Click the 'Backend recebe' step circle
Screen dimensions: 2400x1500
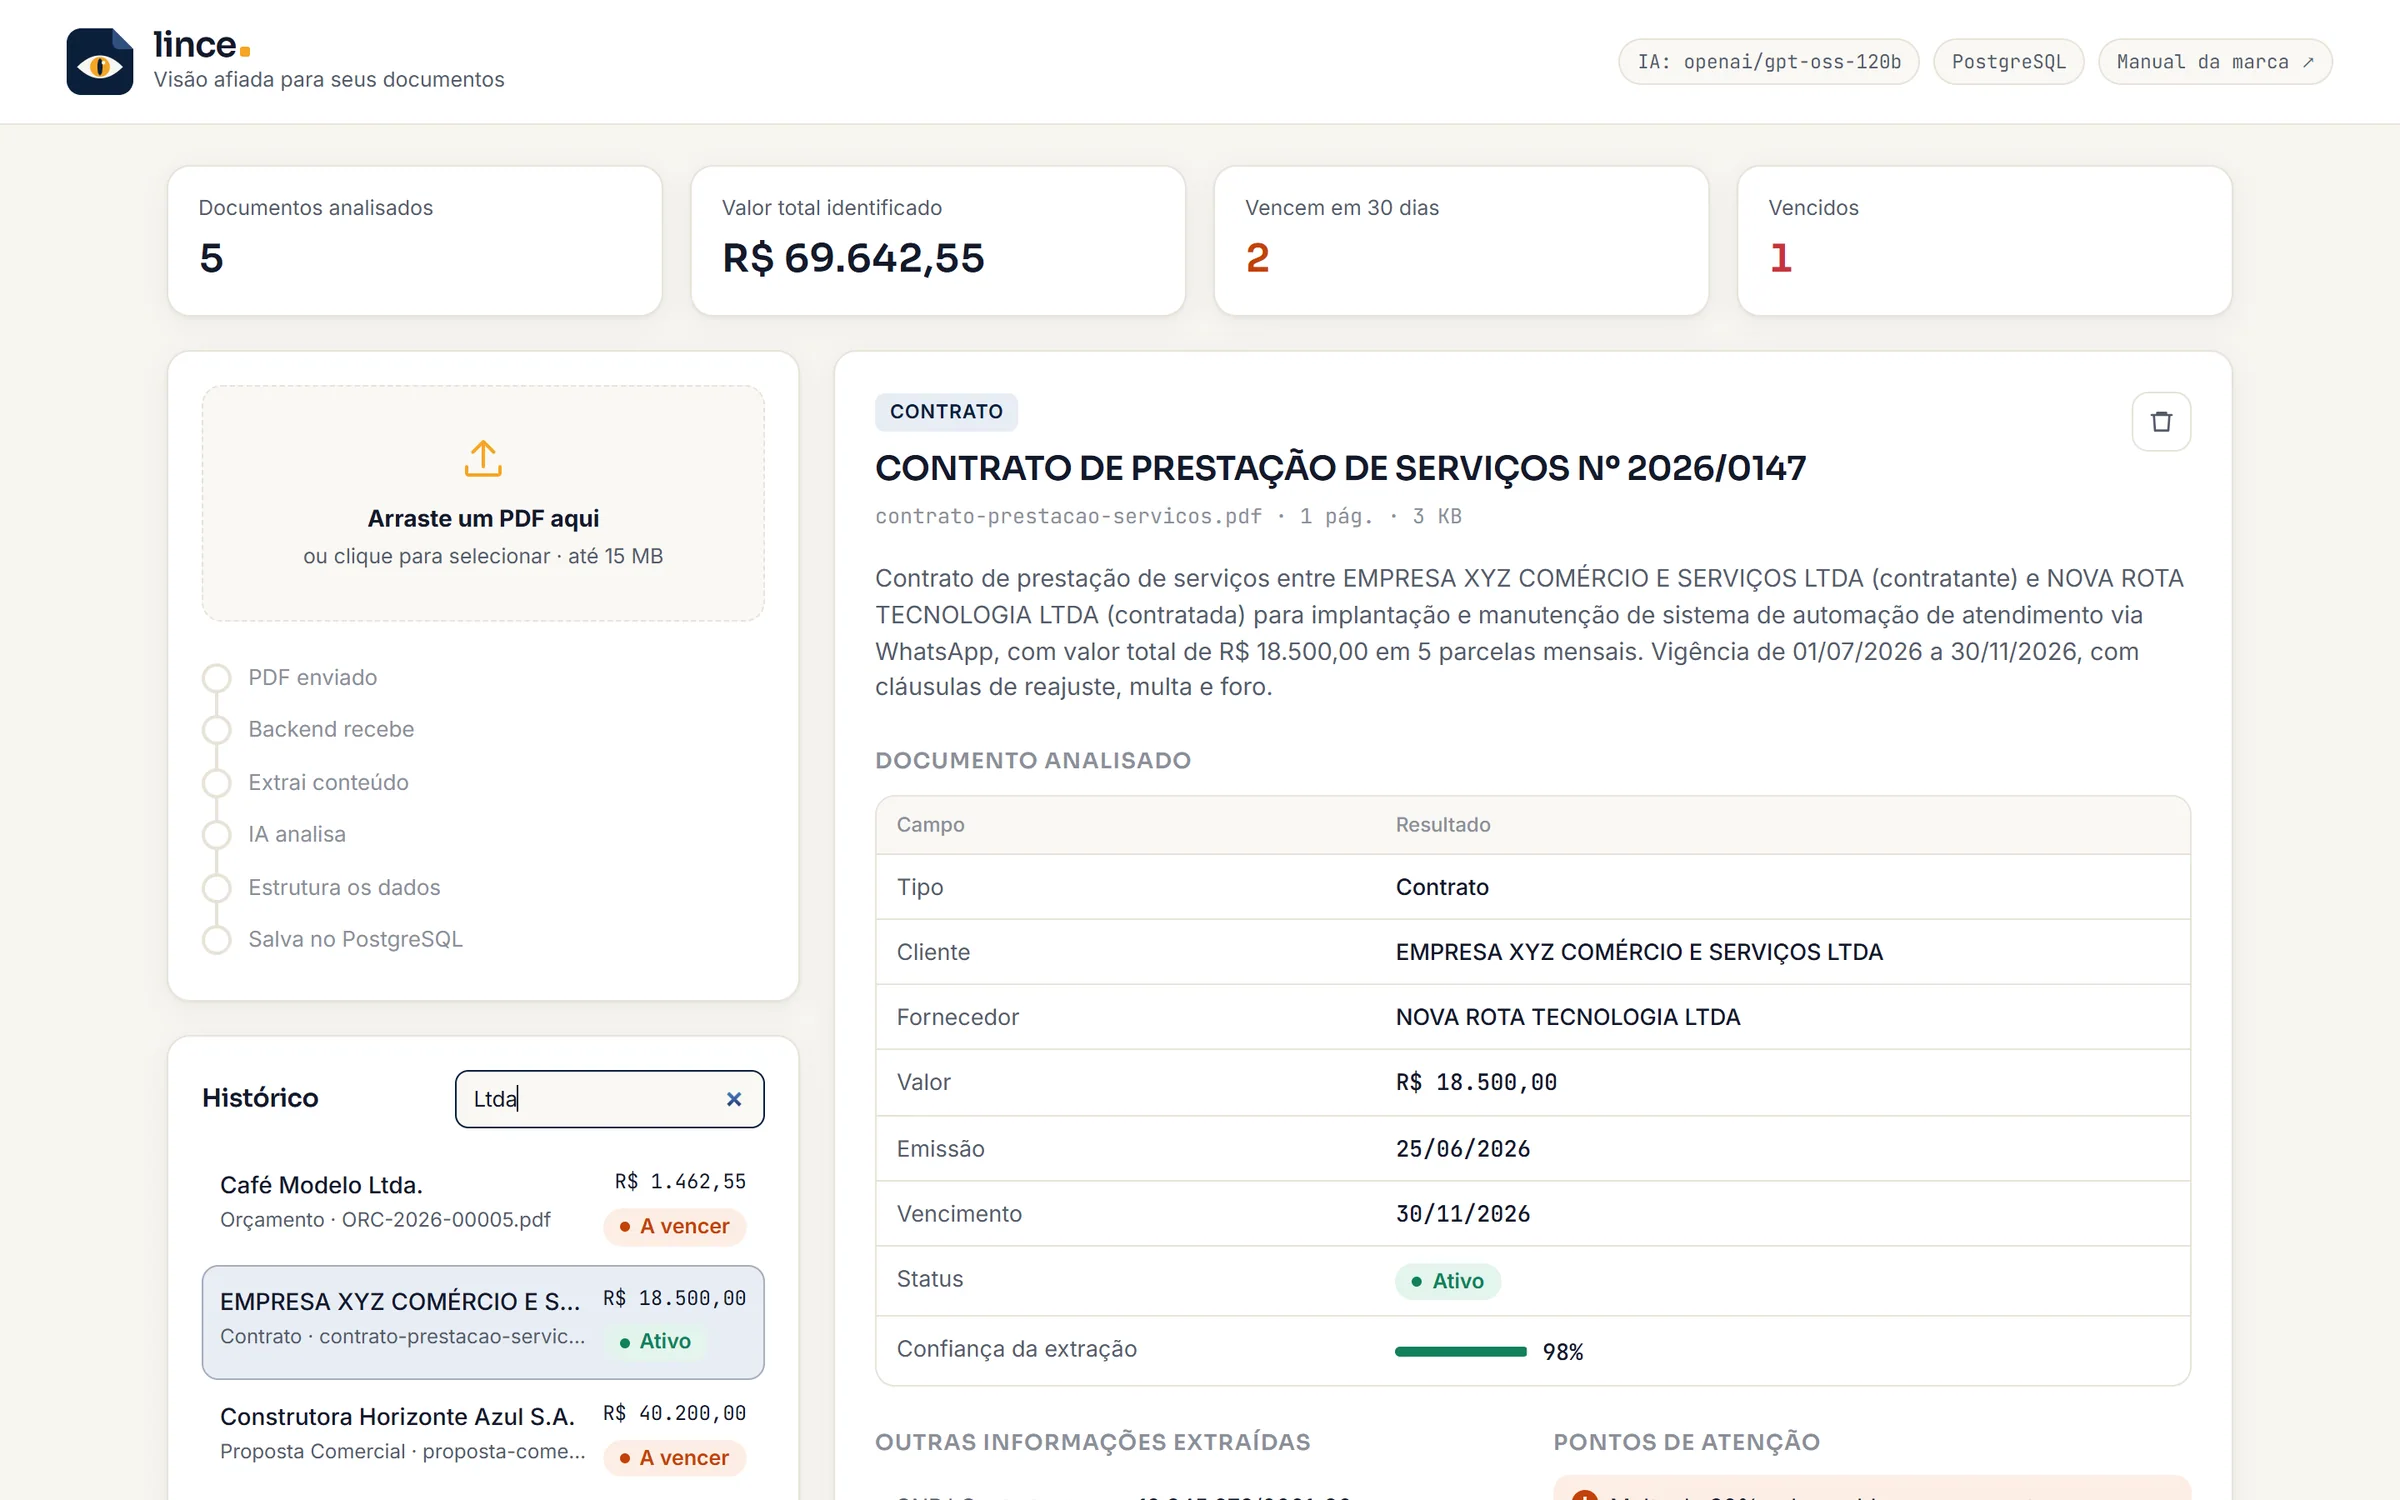(x=216, y=730)
